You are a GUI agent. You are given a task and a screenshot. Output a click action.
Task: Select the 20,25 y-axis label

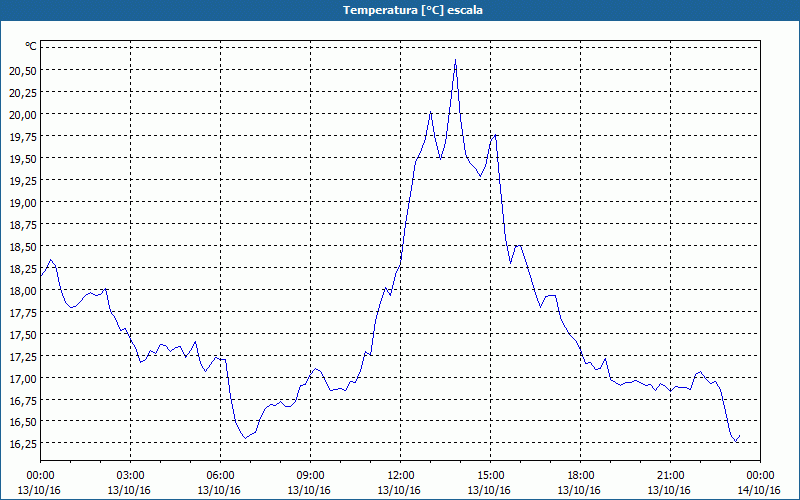[x=23, y=92]
